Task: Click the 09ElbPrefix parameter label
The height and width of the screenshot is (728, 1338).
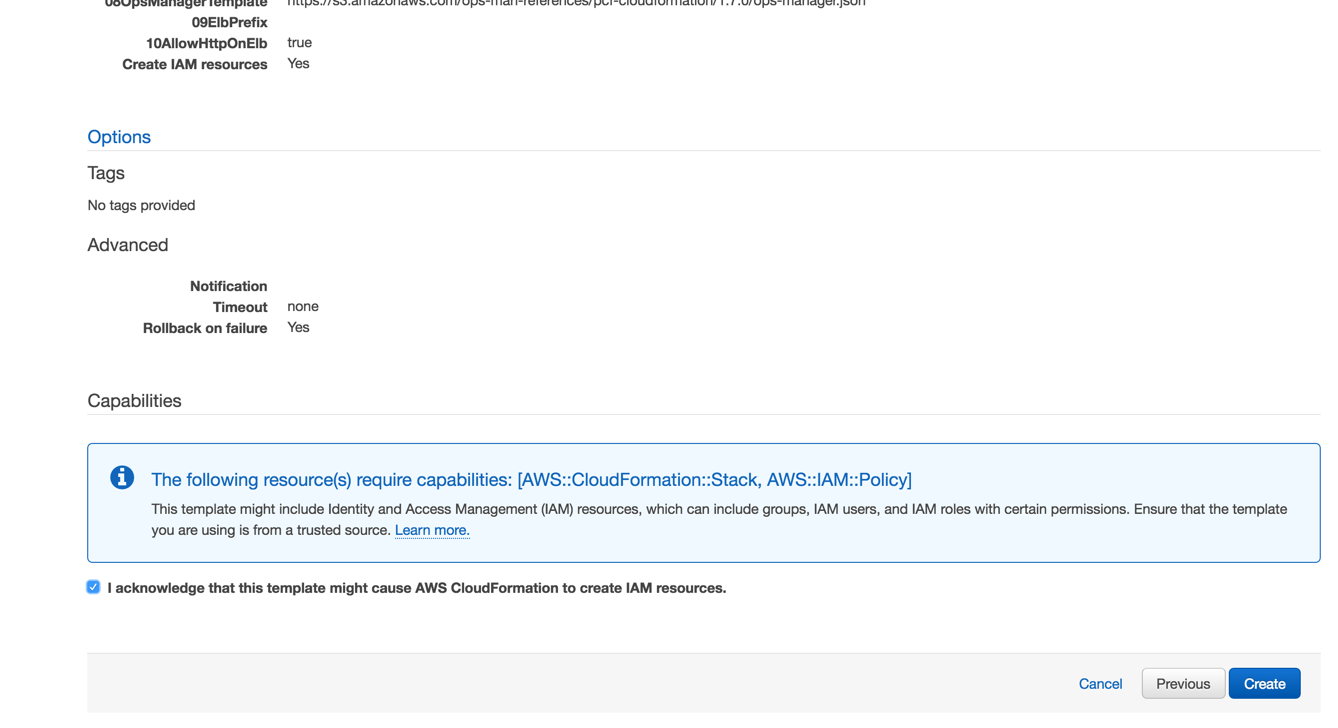Action: [x=229, y=22]
